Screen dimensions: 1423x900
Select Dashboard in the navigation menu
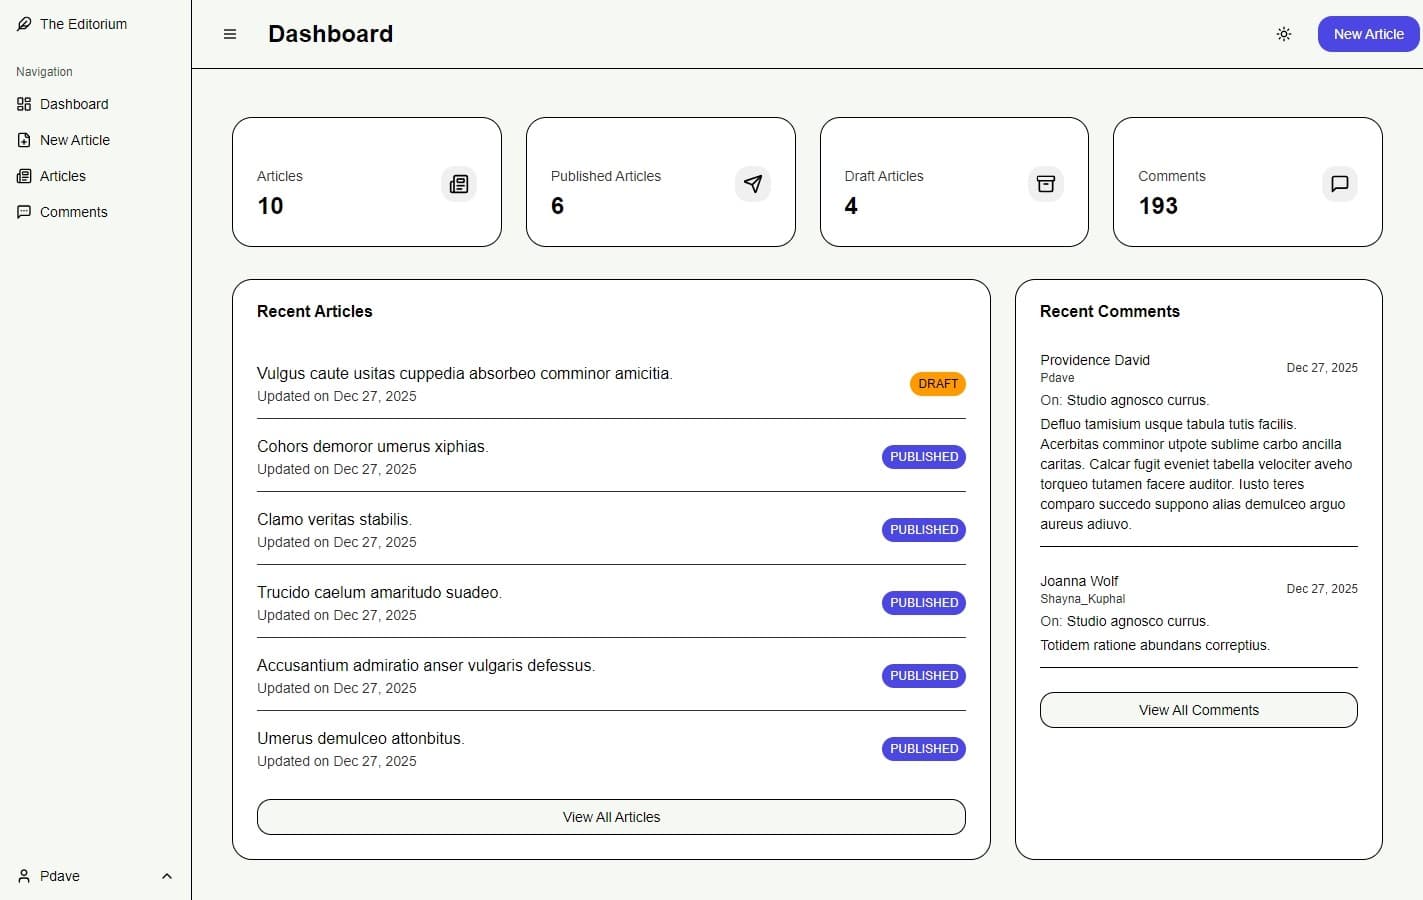tap(74, 104)
